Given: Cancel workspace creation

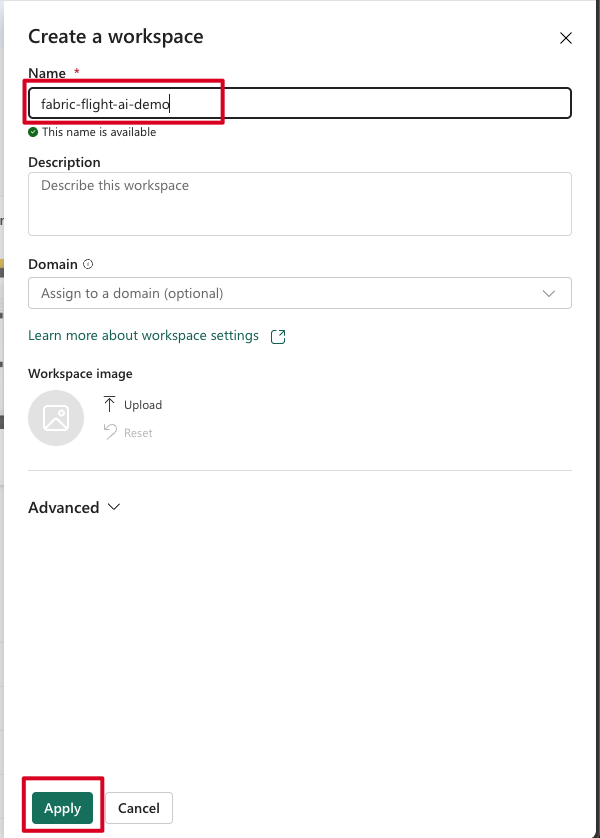Looking at the screenshot, I should tap(138, 808).
